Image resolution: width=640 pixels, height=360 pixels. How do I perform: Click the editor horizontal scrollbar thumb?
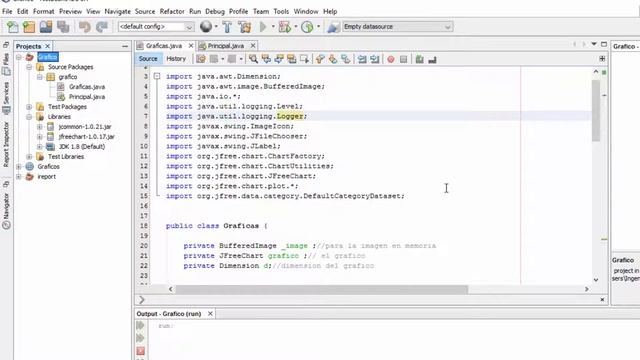click(322, 289)
